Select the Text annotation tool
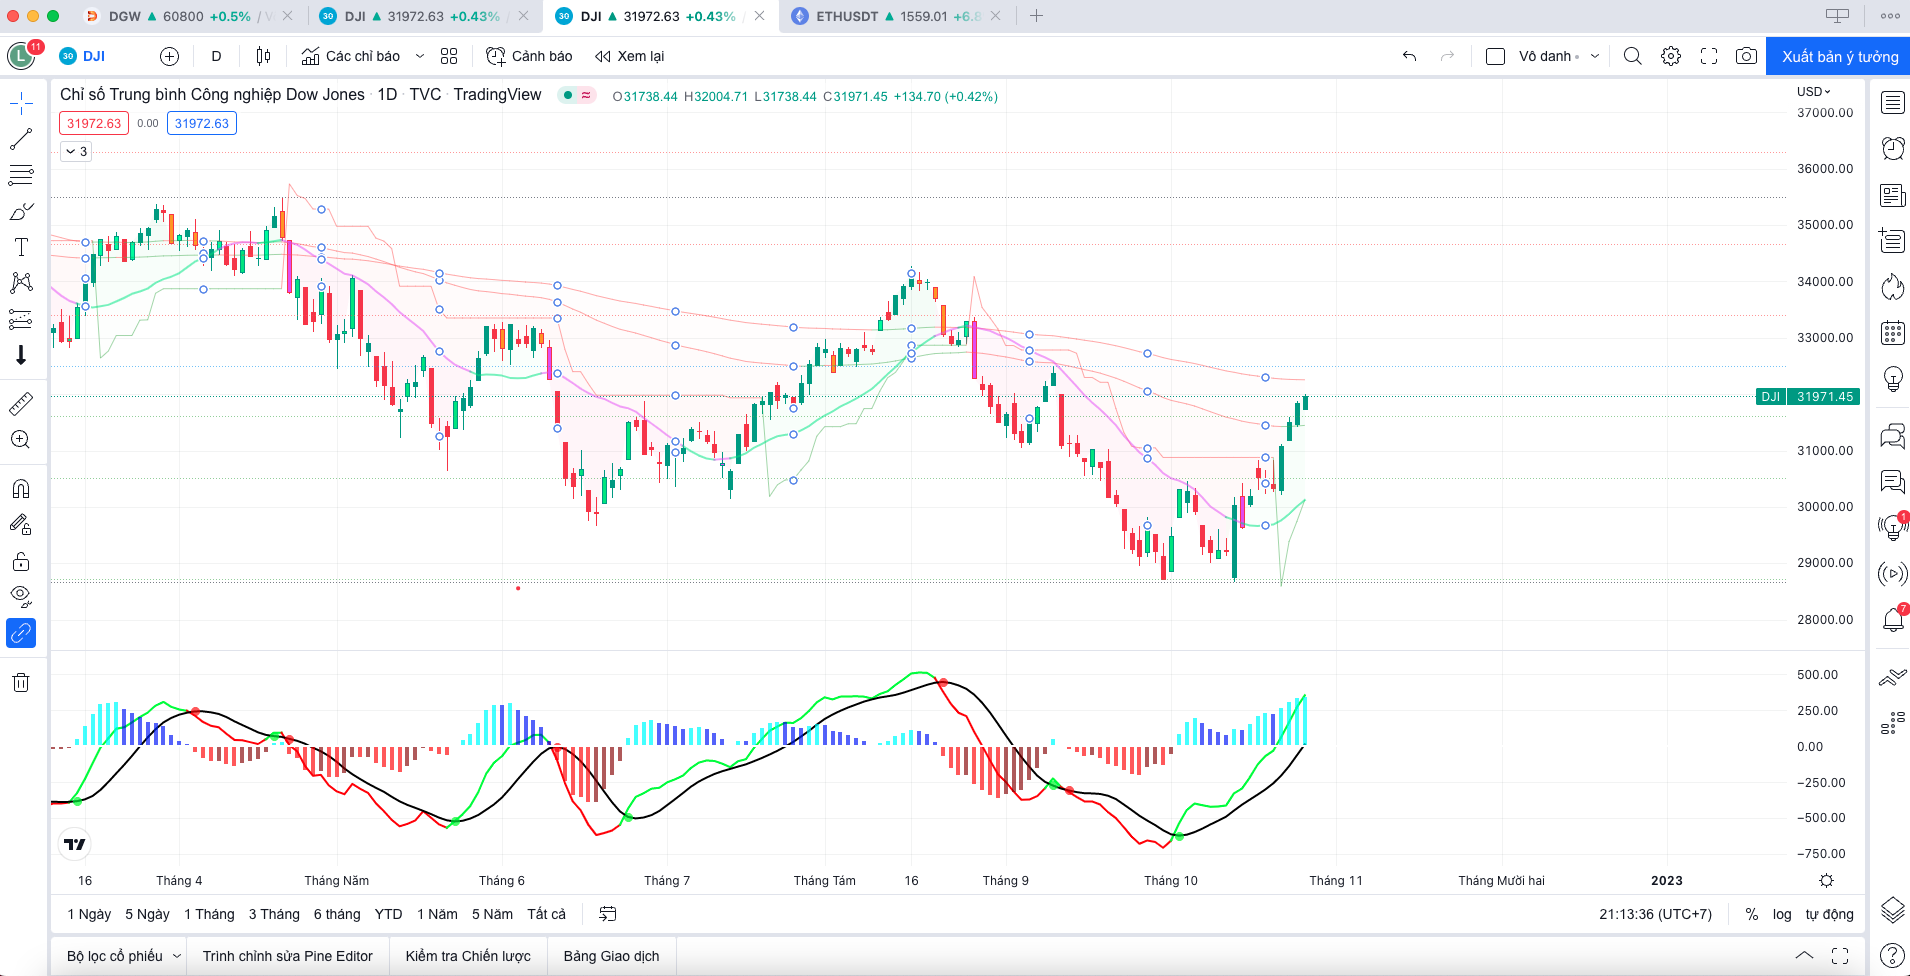 point(21,247)
